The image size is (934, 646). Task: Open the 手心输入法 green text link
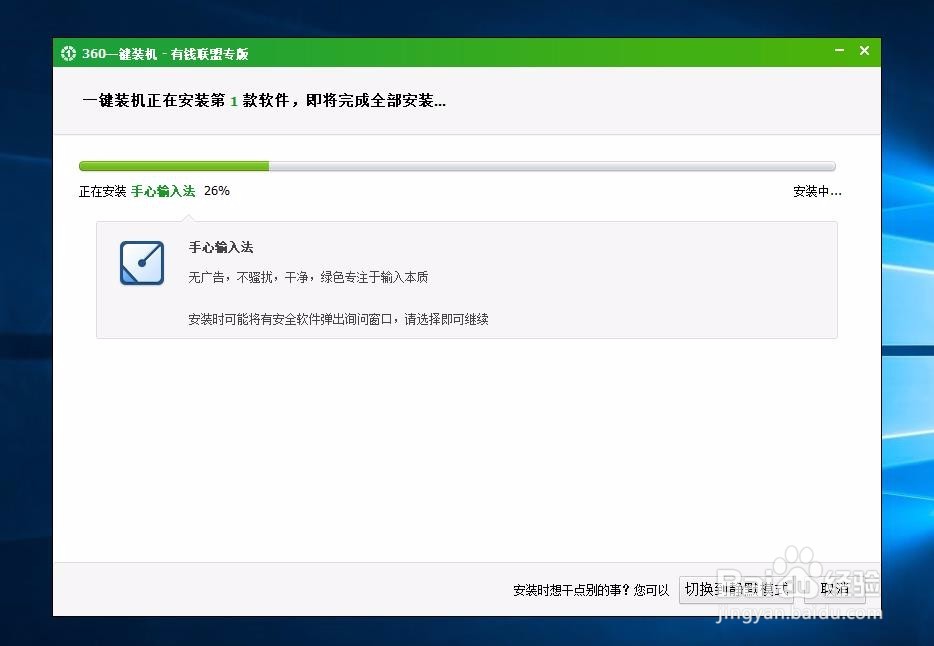coord(166,191)
